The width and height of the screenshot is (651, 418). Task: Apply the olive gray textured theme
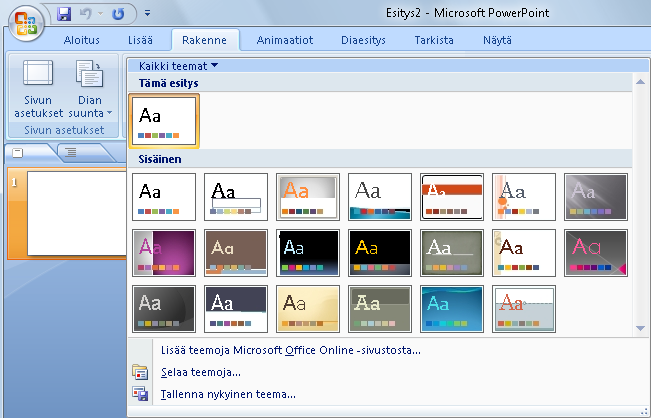[452, 253]
